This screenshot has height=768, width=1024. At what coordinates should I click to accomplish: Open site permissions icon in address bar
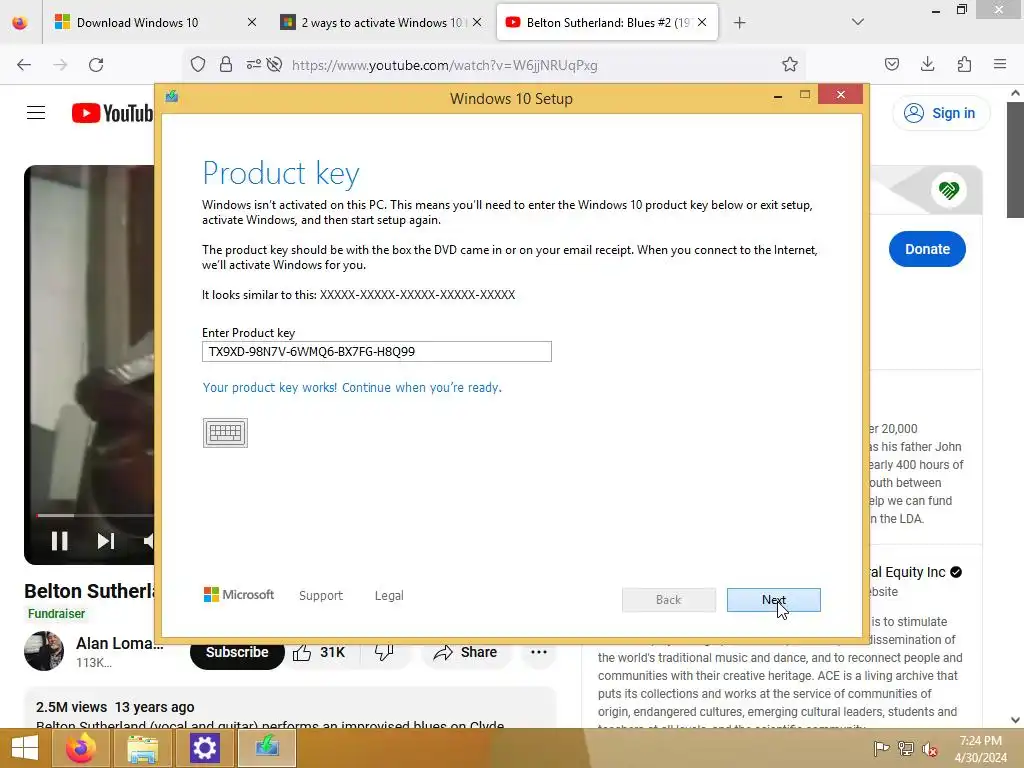tap(253, 64)
